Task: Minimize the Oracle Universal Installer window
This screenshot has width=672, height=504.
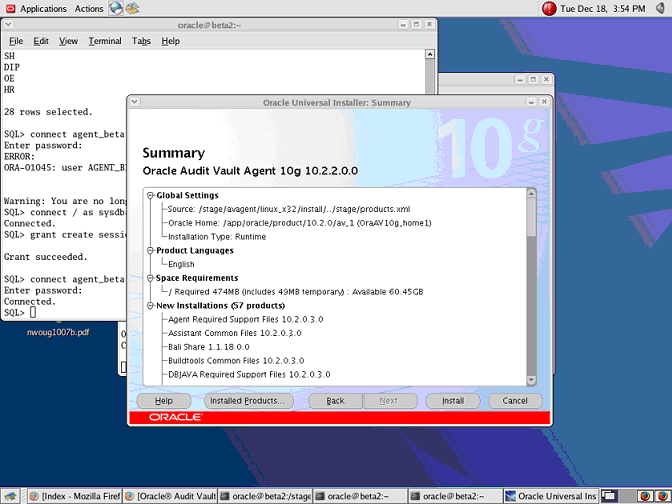Action: (531, 102)
